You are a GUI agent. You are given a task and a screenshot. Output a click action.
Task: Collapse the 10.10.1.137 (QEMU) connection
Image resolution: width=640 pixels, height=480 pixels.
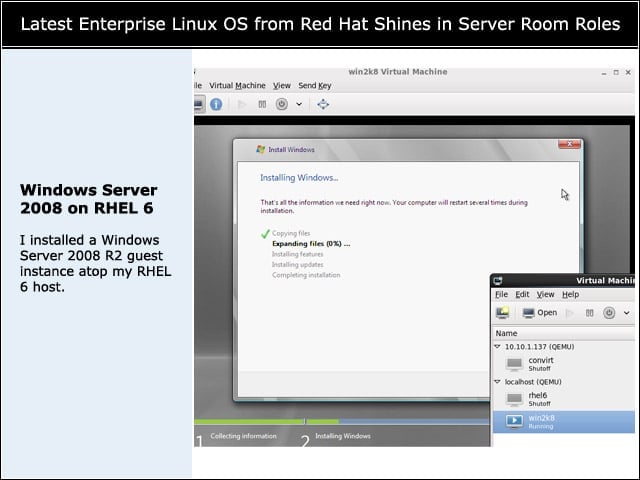click(x=497, y=347)
